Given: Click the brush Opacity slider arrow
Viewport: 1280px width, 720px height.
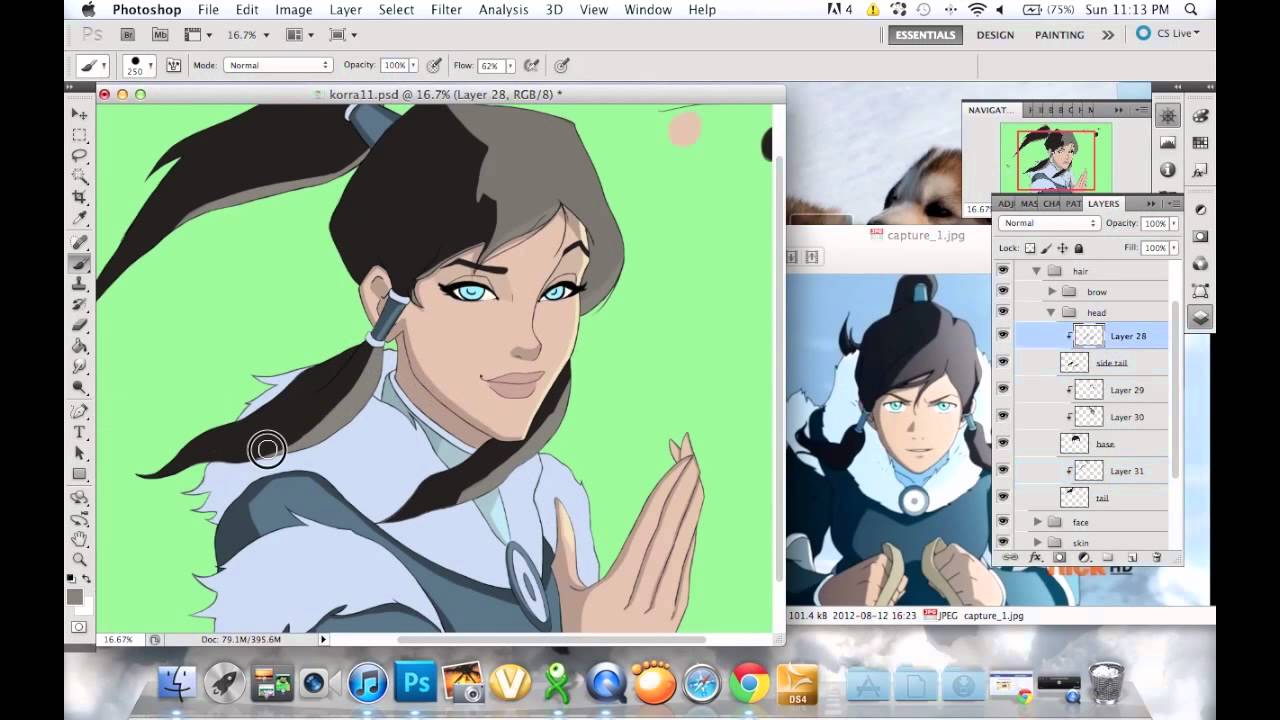Looking at the screenshot, I should coord(414,66).
